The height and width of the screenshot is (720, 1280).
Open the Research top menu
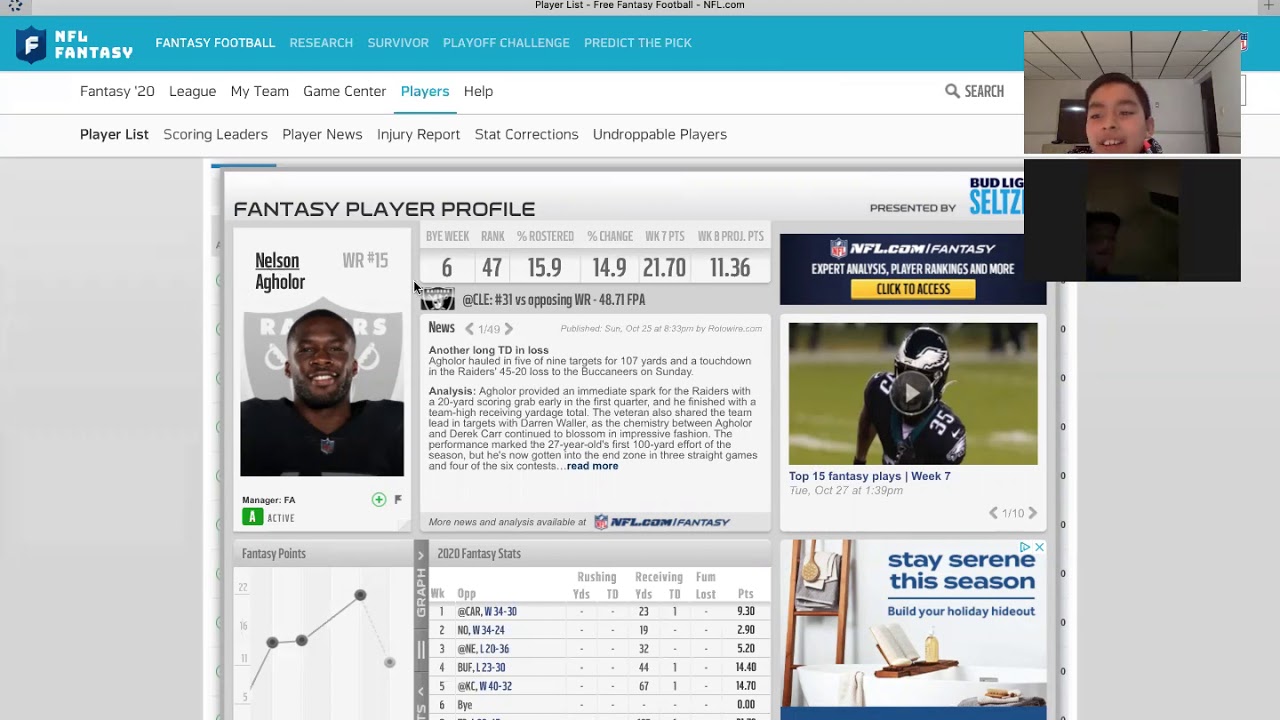click(321, 43)
